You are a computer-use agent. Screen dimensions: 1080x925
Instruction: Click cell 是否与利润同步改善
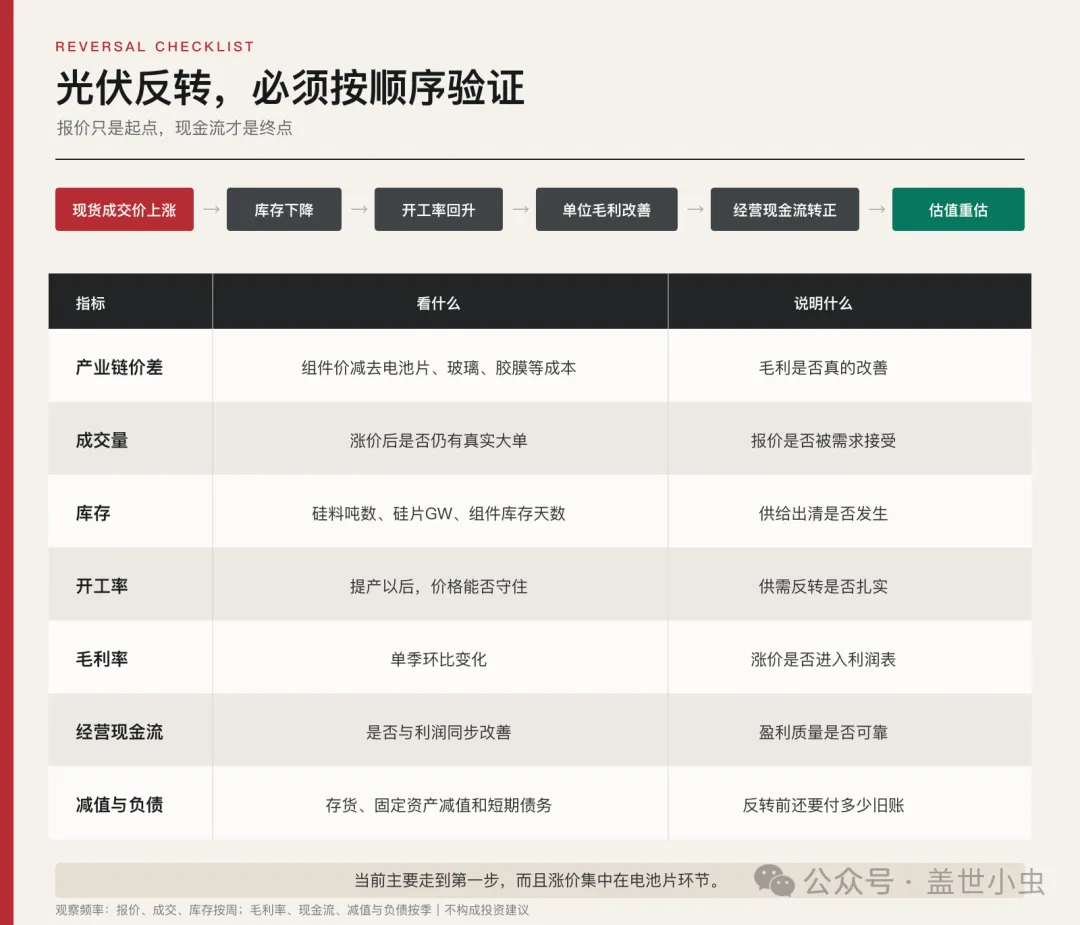439,732
